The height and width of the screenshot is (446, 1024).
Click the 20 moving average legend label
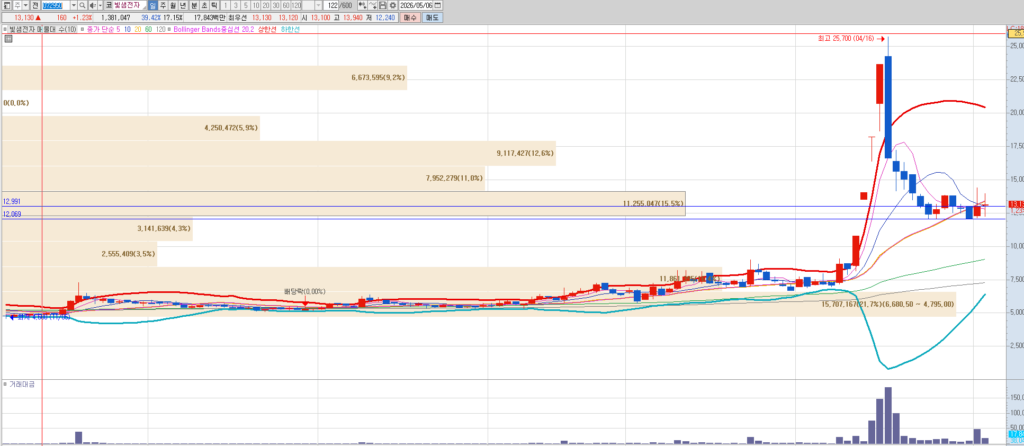(x=138, y=29)
